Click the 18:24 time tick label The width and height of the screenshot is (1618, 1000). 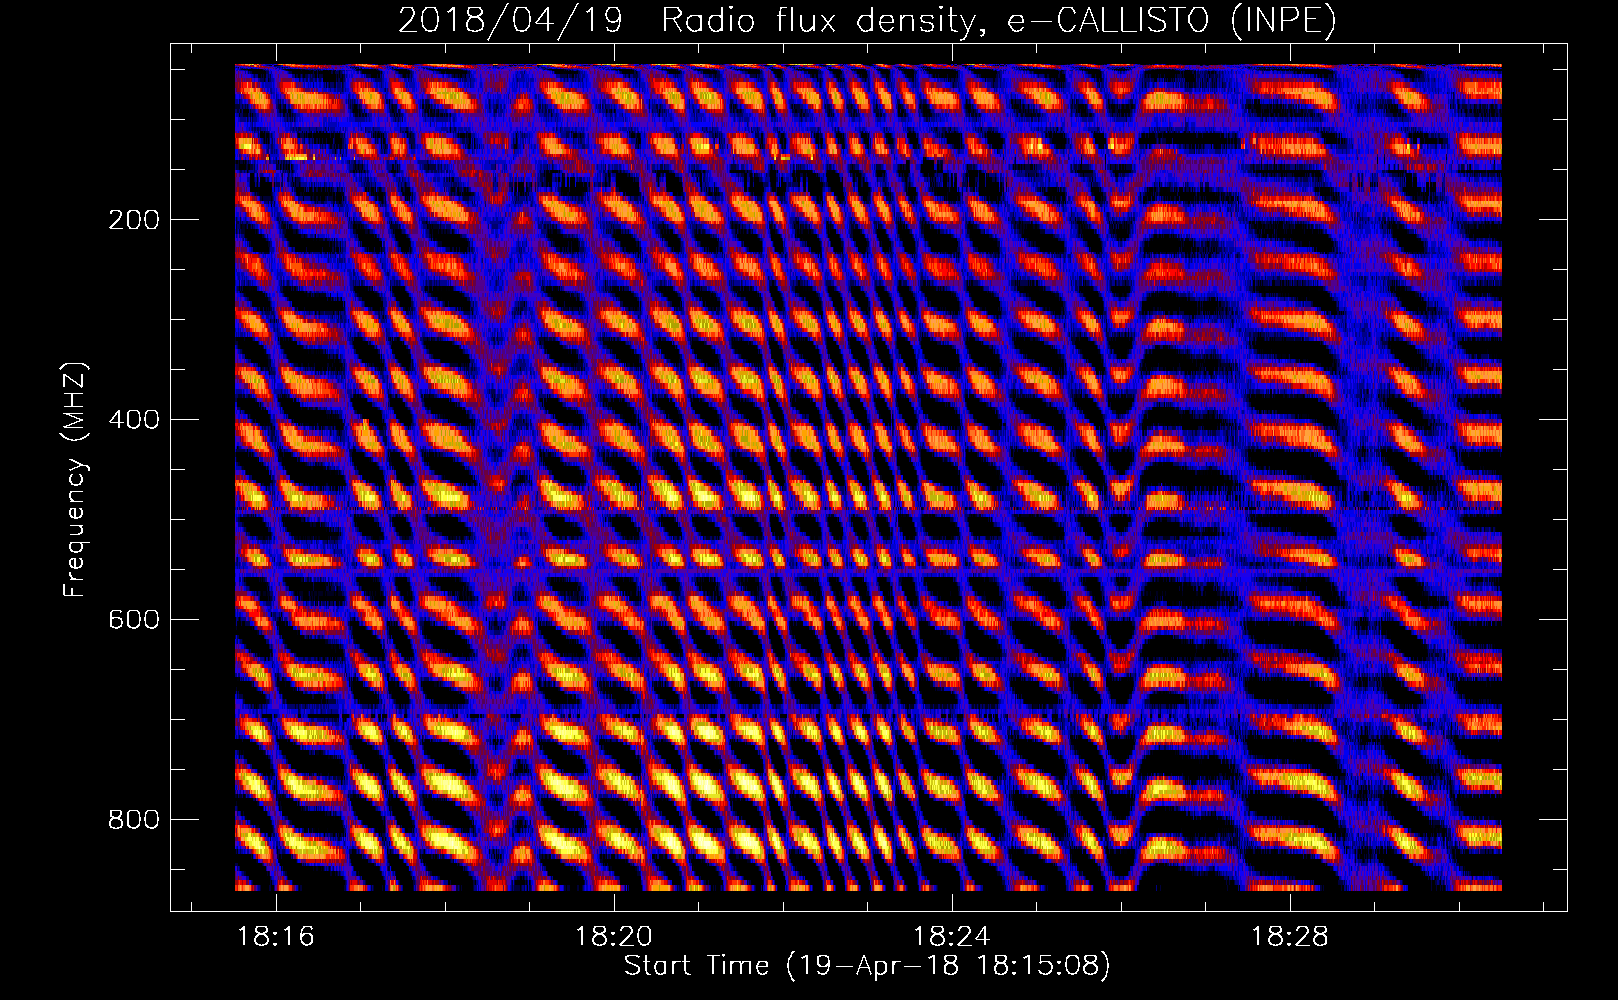pyautogui.click(x=952, y=936)
